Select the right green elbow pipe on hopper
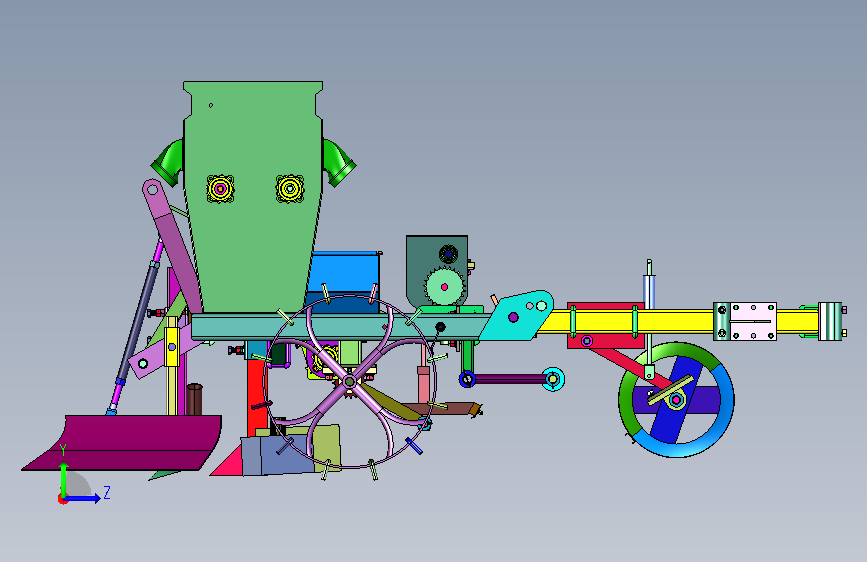 (338, 163)
